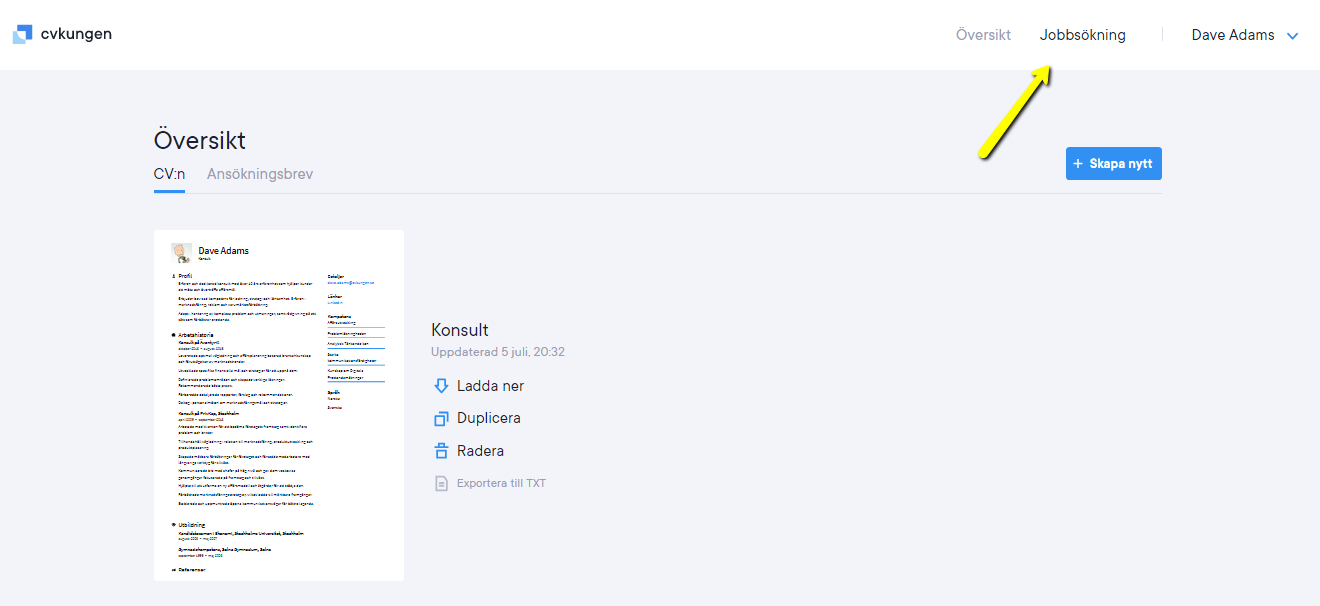Switch to the Ansökningsbrev tab
The width and height of the screenshot is (1320, 606).
point(260,174)
